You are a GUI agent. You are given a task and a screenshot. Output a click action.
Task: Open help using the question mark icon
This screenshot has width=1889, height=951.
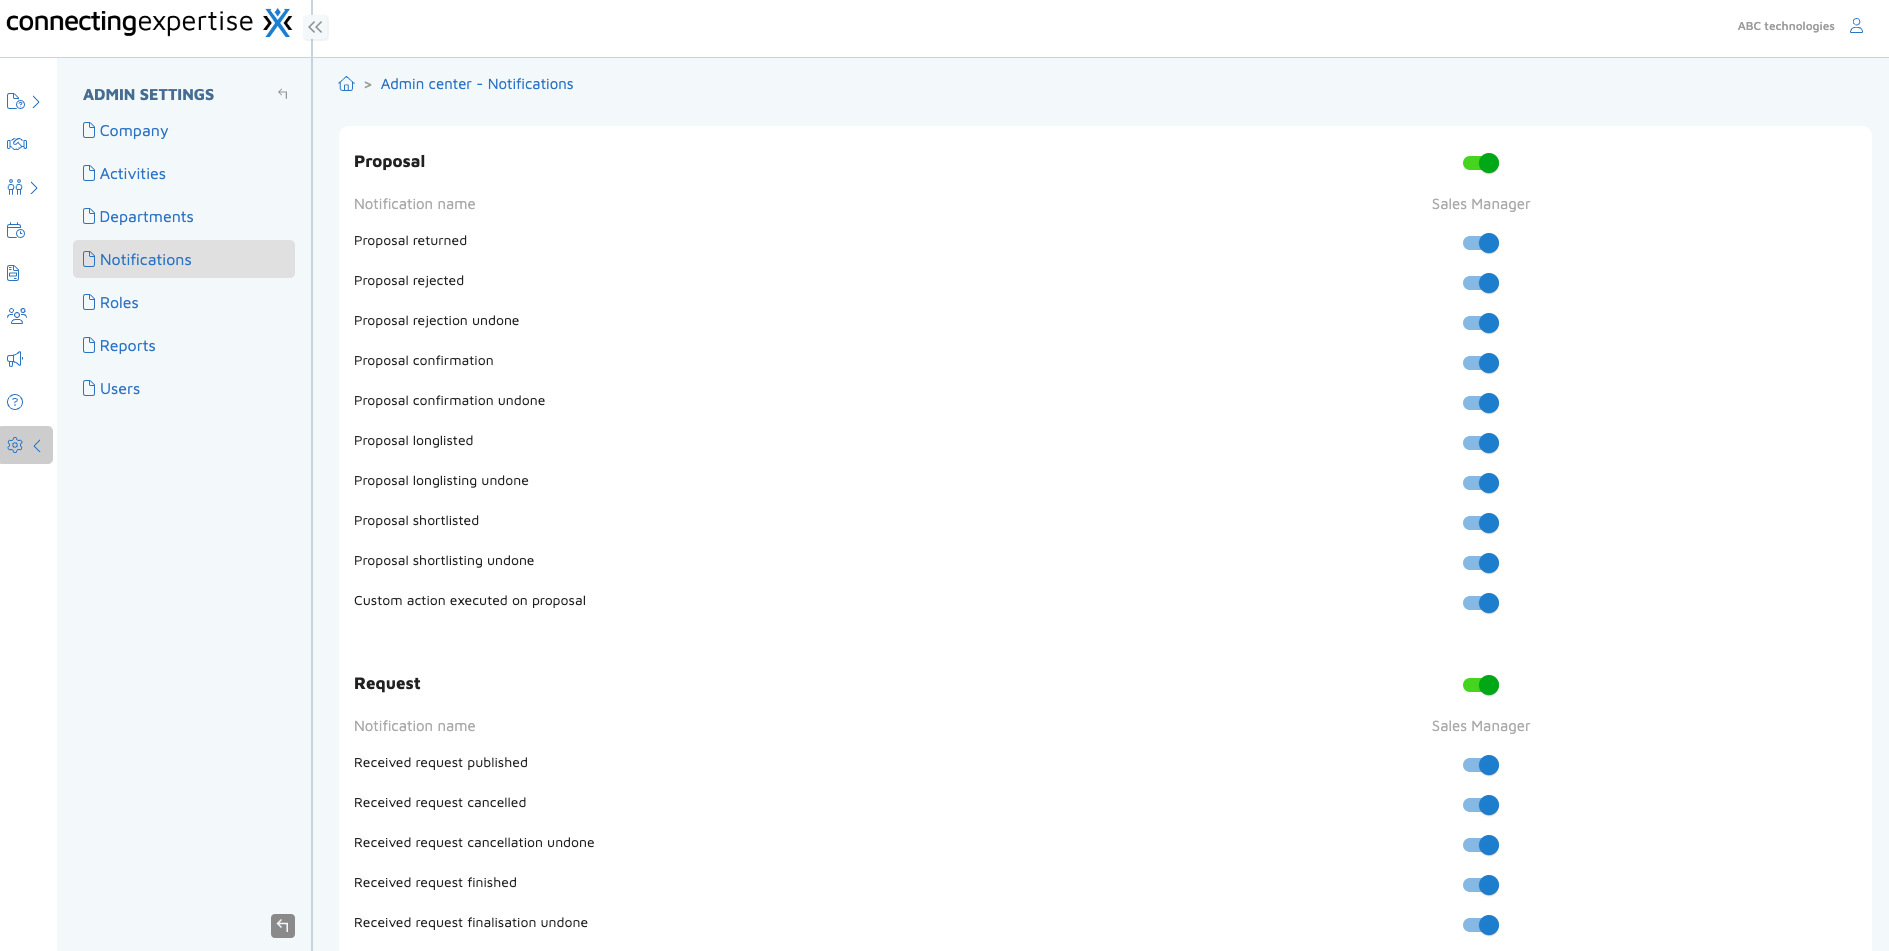tap(16, 401)
